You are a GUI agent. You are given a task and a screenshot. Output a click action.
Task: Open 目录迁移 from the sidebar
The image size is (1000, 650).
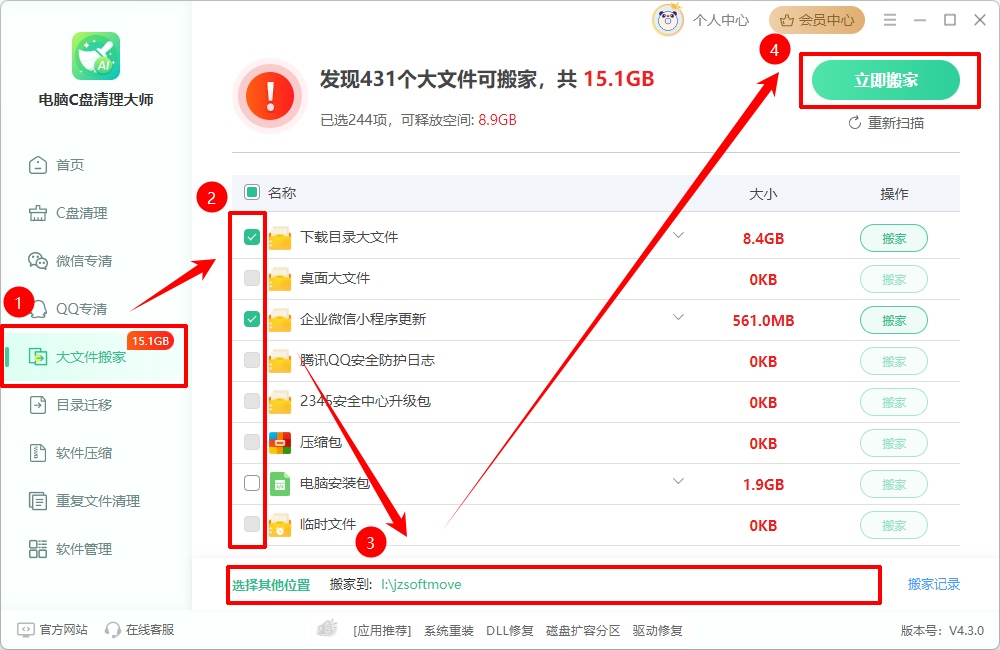(84, 405)
